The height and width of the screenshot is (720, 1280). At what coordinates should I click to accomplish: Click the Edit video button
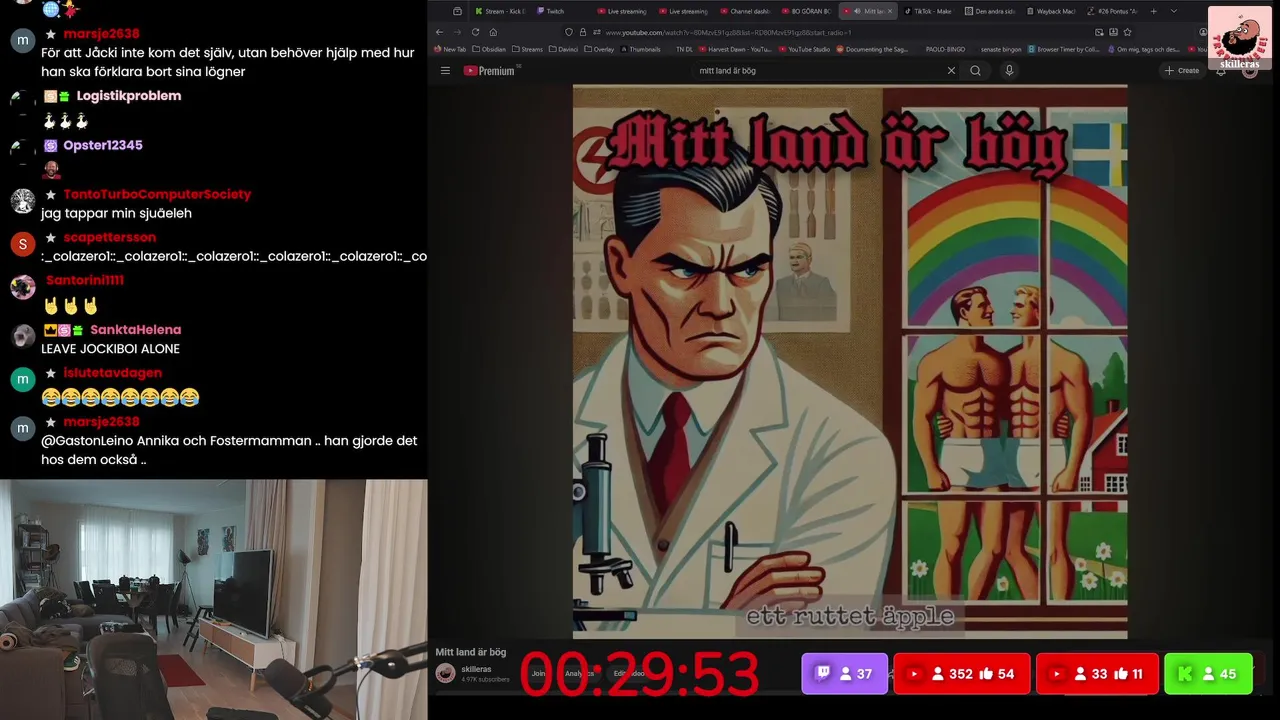tap(630, 674)
